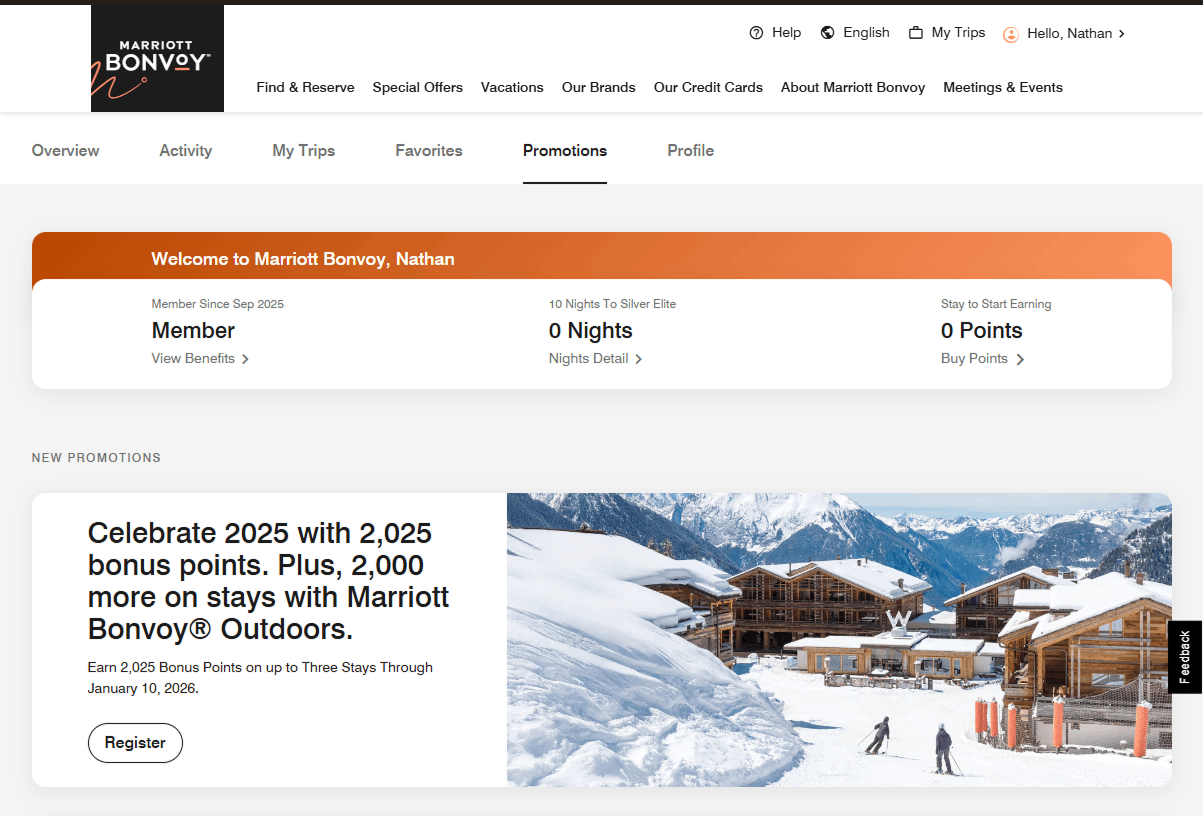Click the My Trips suitcase icon
Image resolution: width=1203 pixels, height=816 pixels.
915,33
